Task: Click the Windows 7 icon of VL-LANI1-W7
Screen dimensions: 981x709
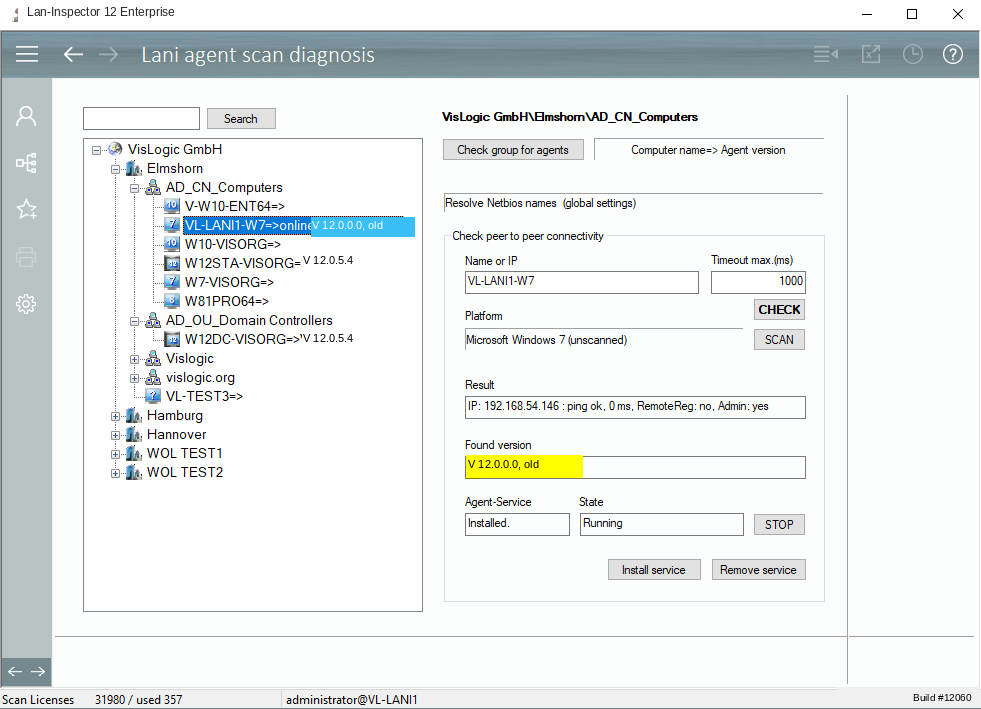Action: tap(172, 225)
